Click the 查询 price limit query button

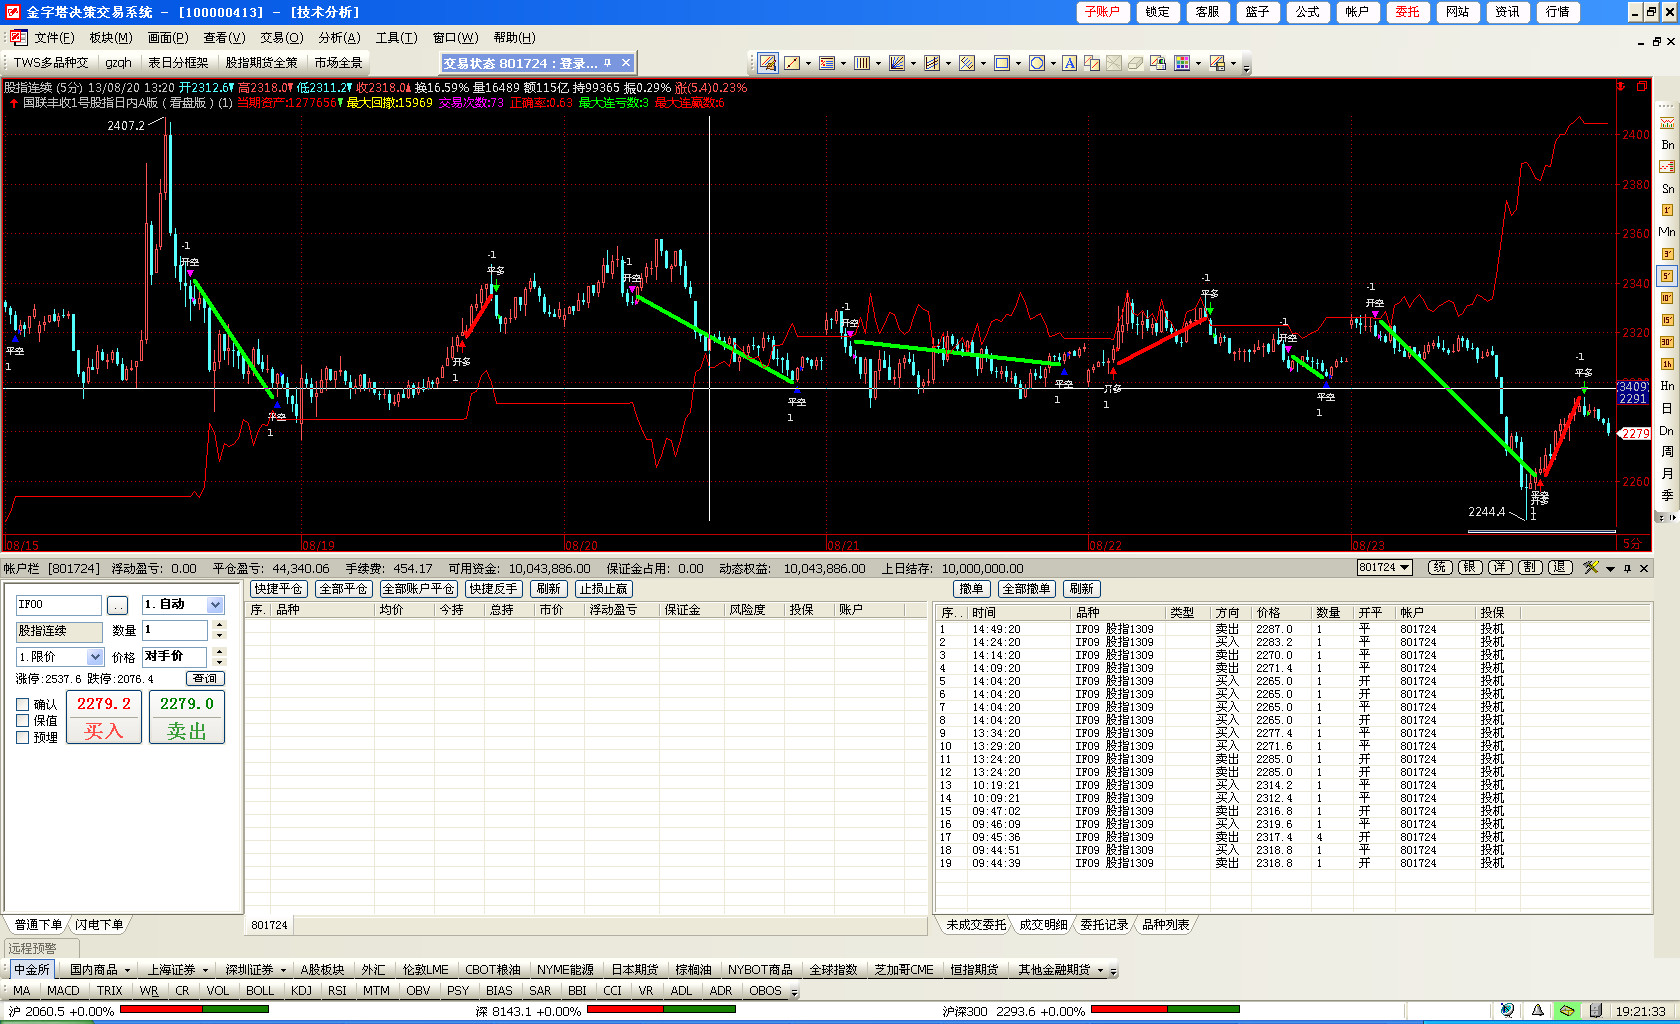click(x=205, y=679)
